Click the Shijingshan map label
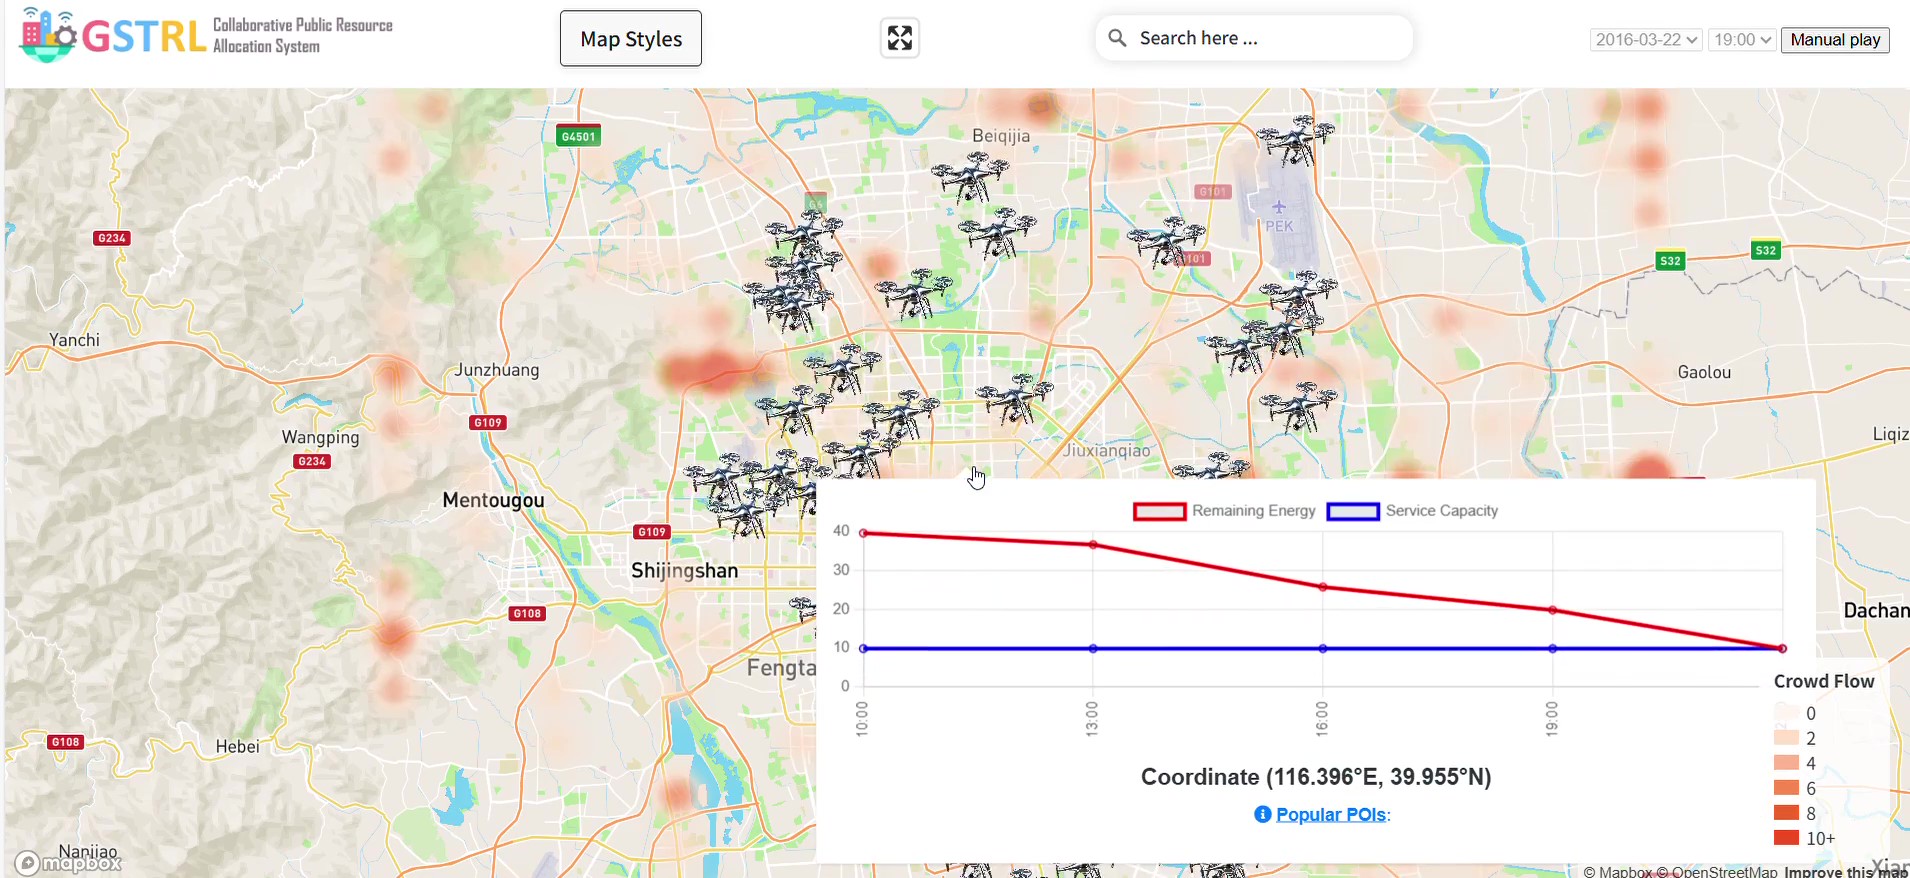The image size is (1910, 878). 685,571
